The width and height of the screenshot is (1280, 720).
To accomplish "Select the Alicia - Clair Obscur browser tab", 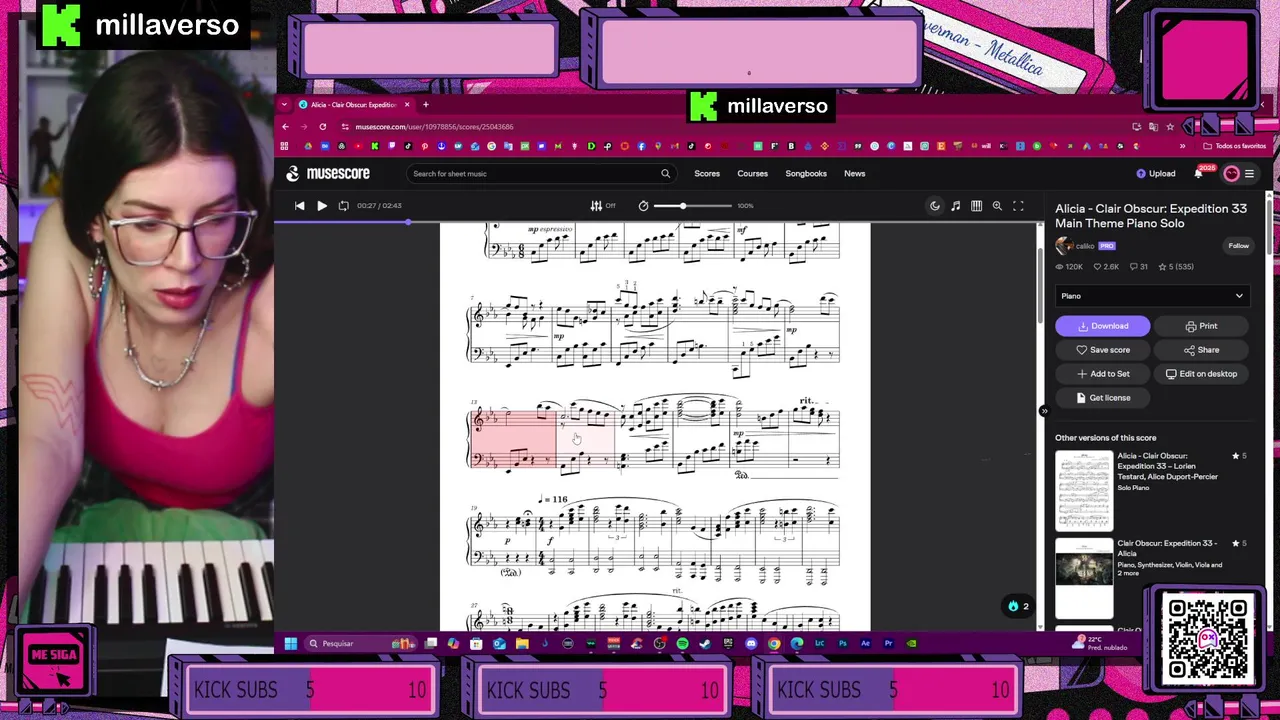I will [352, 105].
